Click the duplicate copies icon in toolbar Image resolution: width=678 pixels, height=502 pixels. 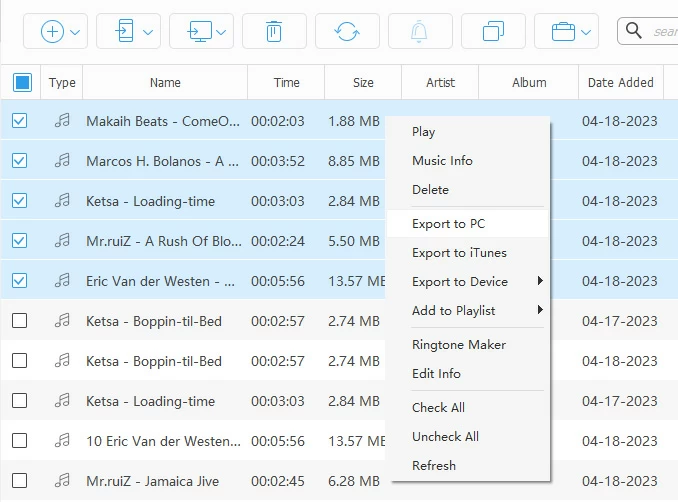pos(492,31)
